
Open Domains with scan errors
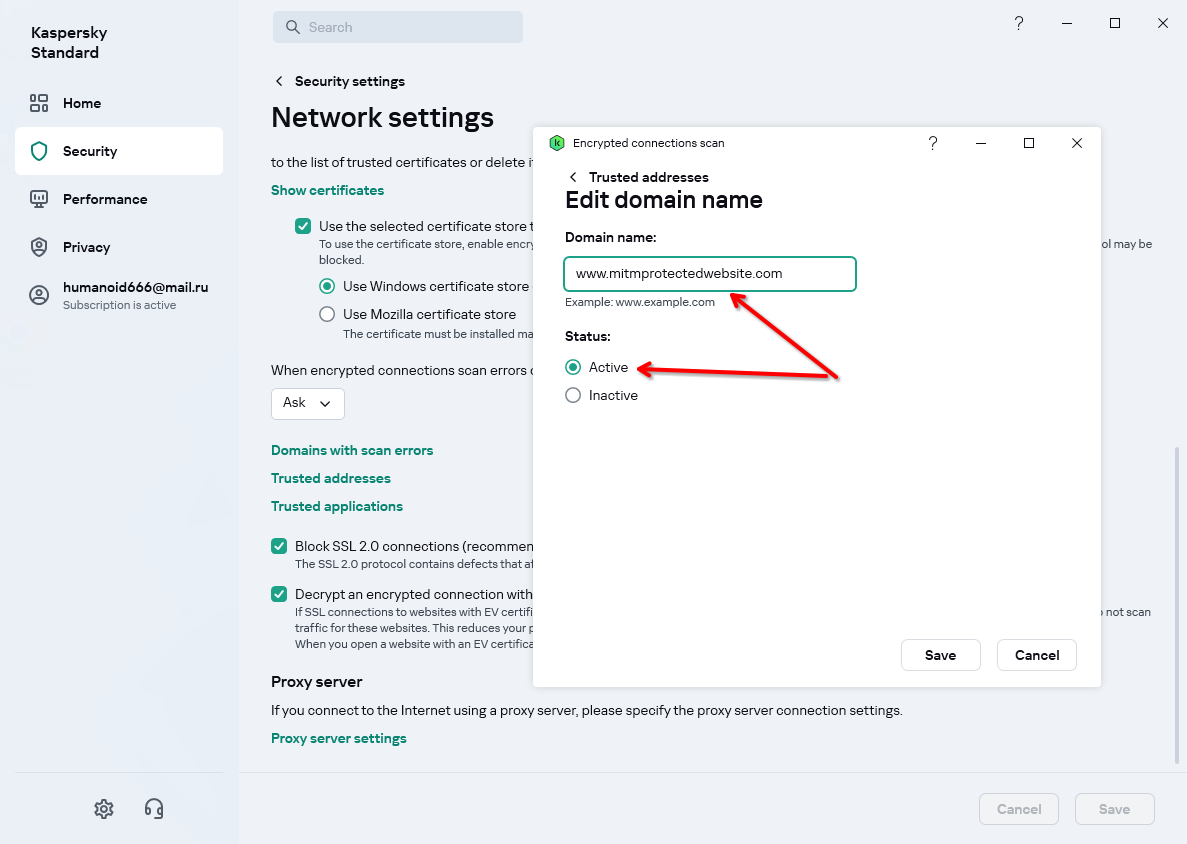[x=352, y=450]
